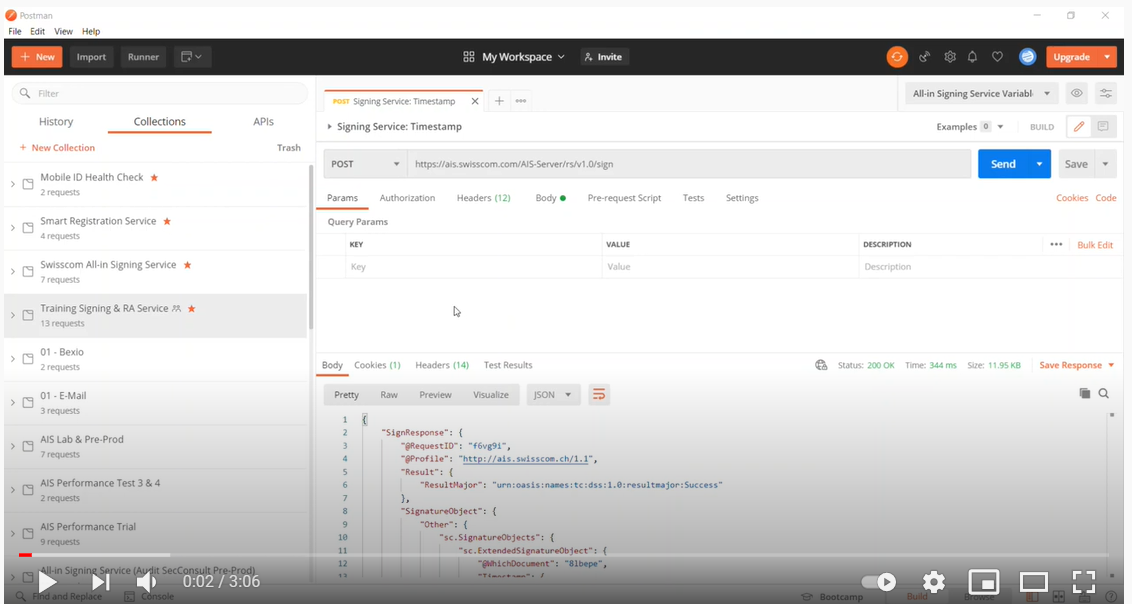Click the query param Key field
Screen dimensions: 1132x604
pos(474,267)
